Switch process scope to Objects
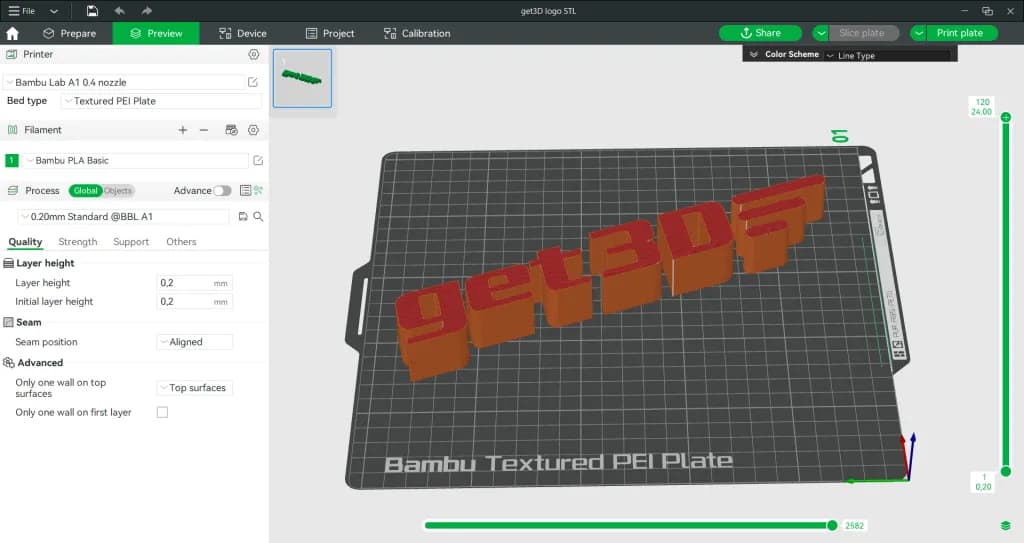The height and width of the screenshot is (543, 1024). [118, 190]
